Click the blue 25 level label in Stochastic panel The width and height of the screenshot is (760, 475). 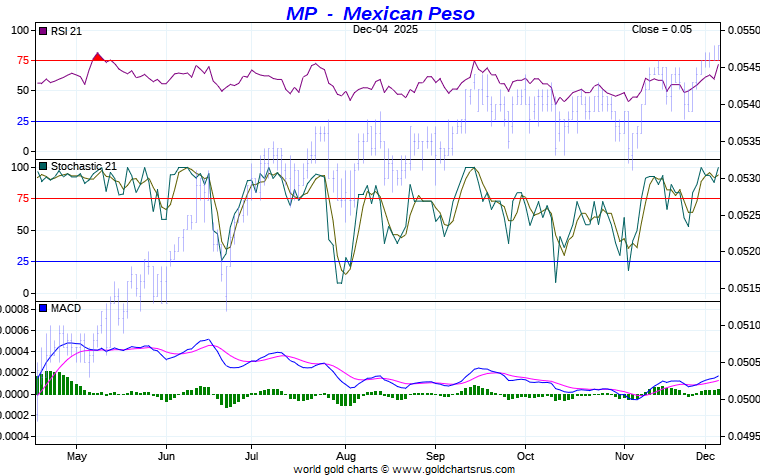click(x=23, y=261)
